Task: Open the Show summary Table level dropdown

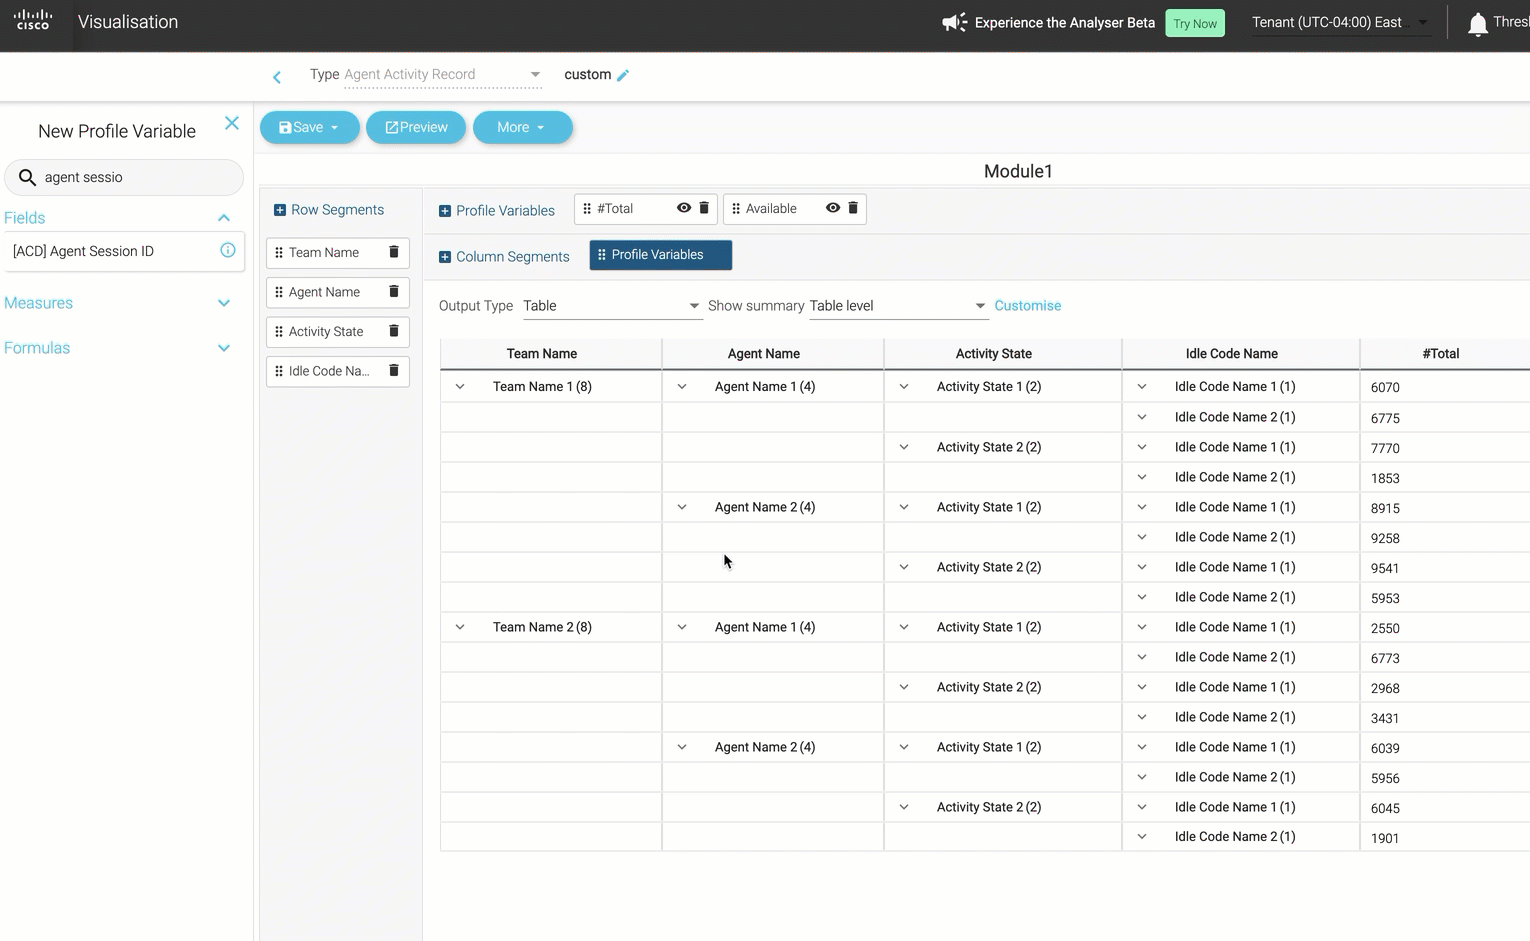Action: (x=896, y=306)
